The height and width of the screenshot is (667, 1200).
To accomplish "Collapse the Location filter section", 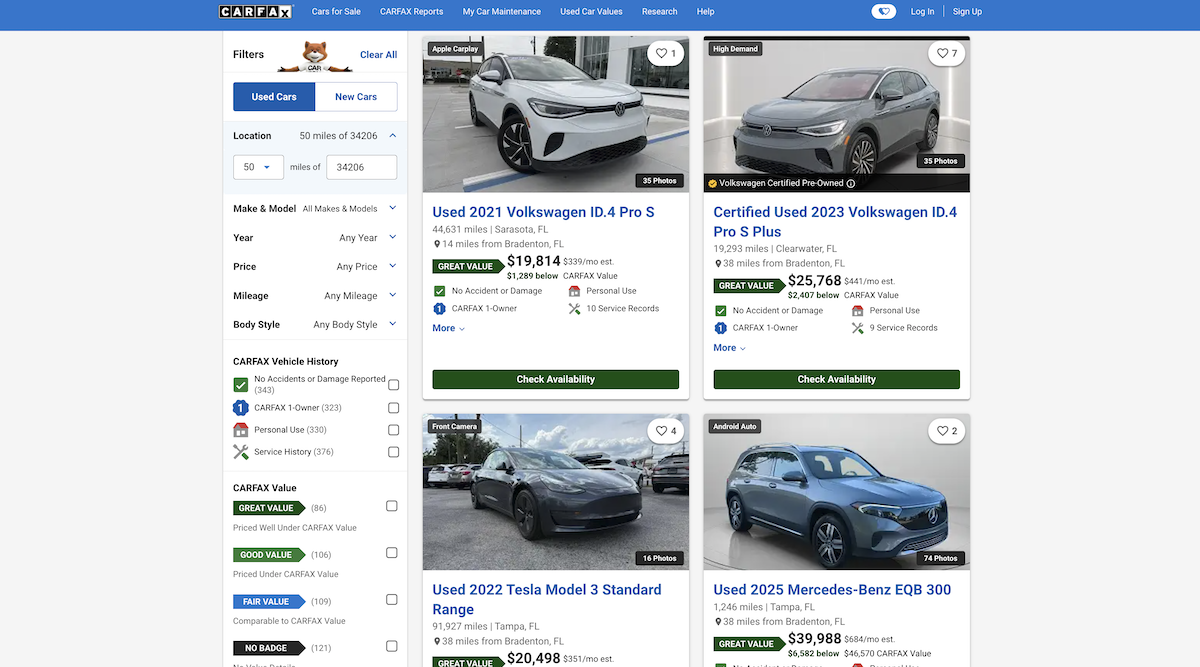I will [x=393, y=136].
